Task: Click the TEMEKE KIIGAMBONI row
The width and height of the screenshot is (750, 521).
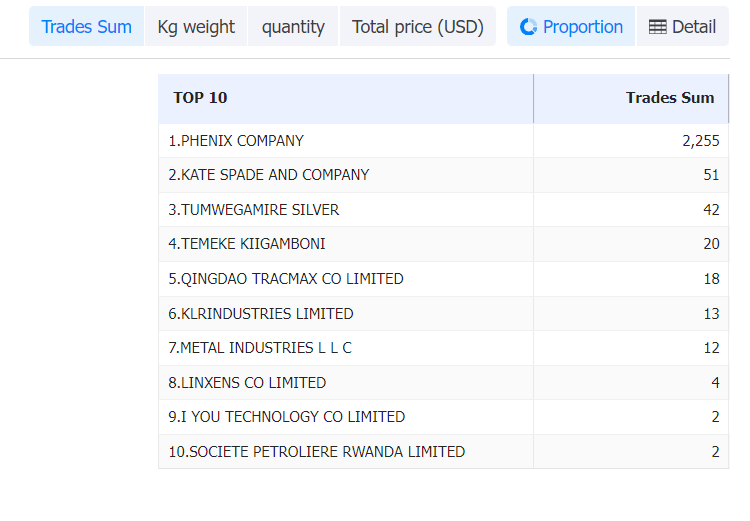Action: (x=247, y=244)
